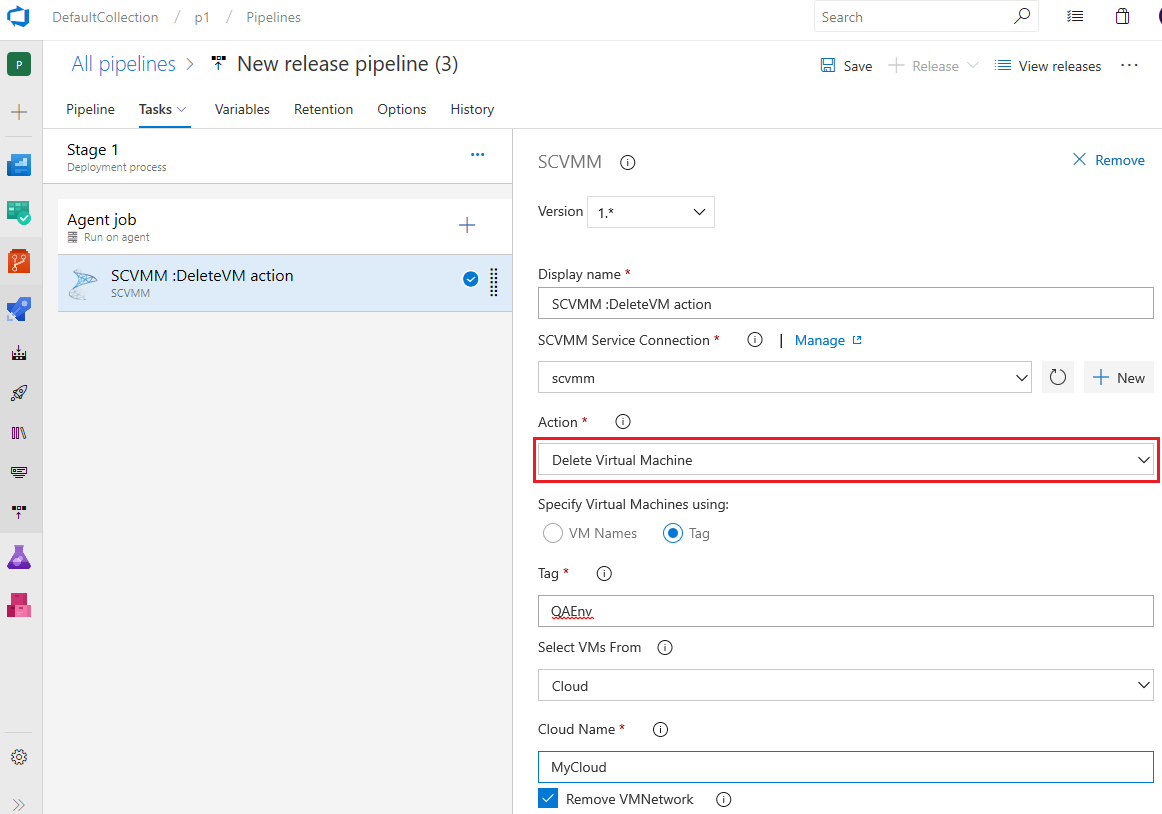Open the scvmm service connection dropdown
This screenshot has width=1162, height=814.
point(785,377)
